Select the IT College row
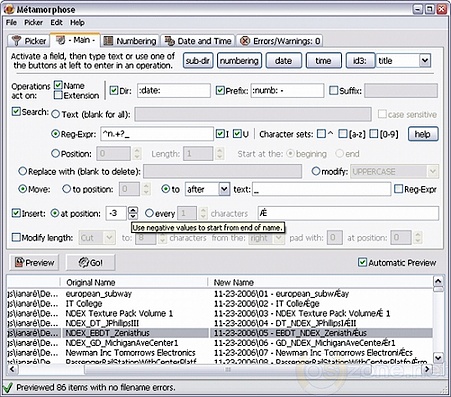This screenshot has height=397, width=451. pyautogui.click(x=220, y=304)
